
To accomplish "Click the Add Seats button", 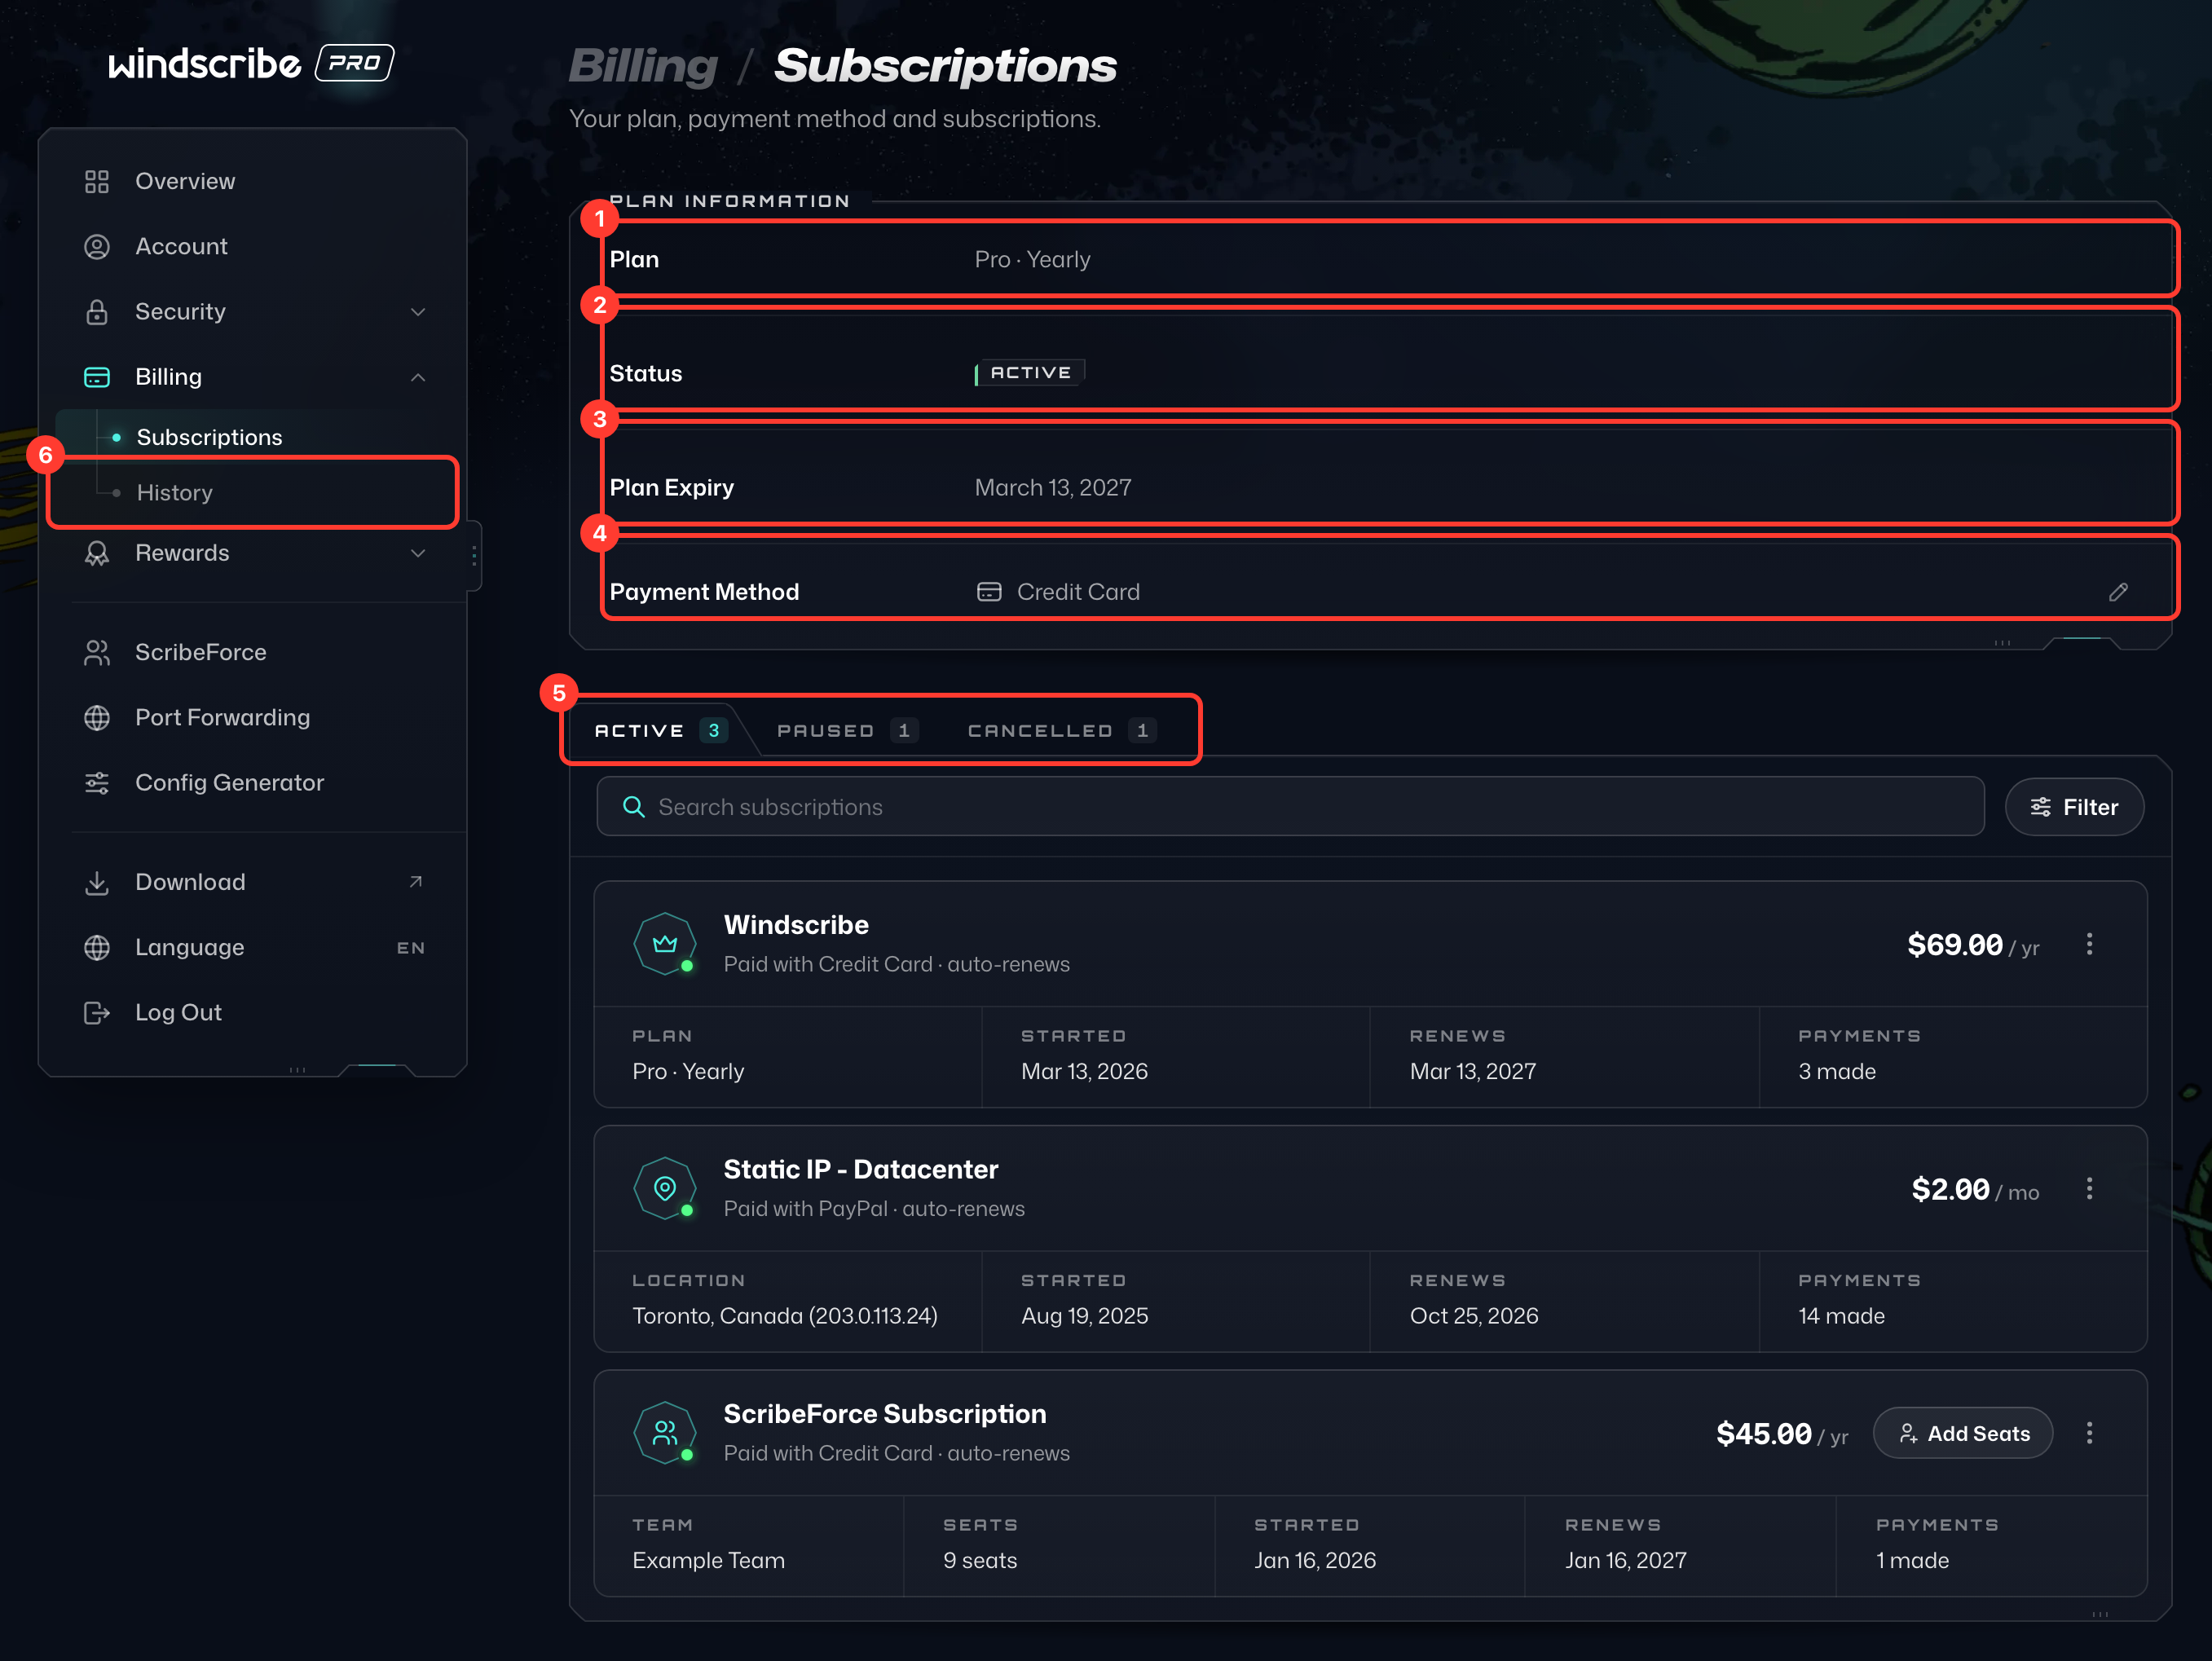I will pos(1963,1433).
